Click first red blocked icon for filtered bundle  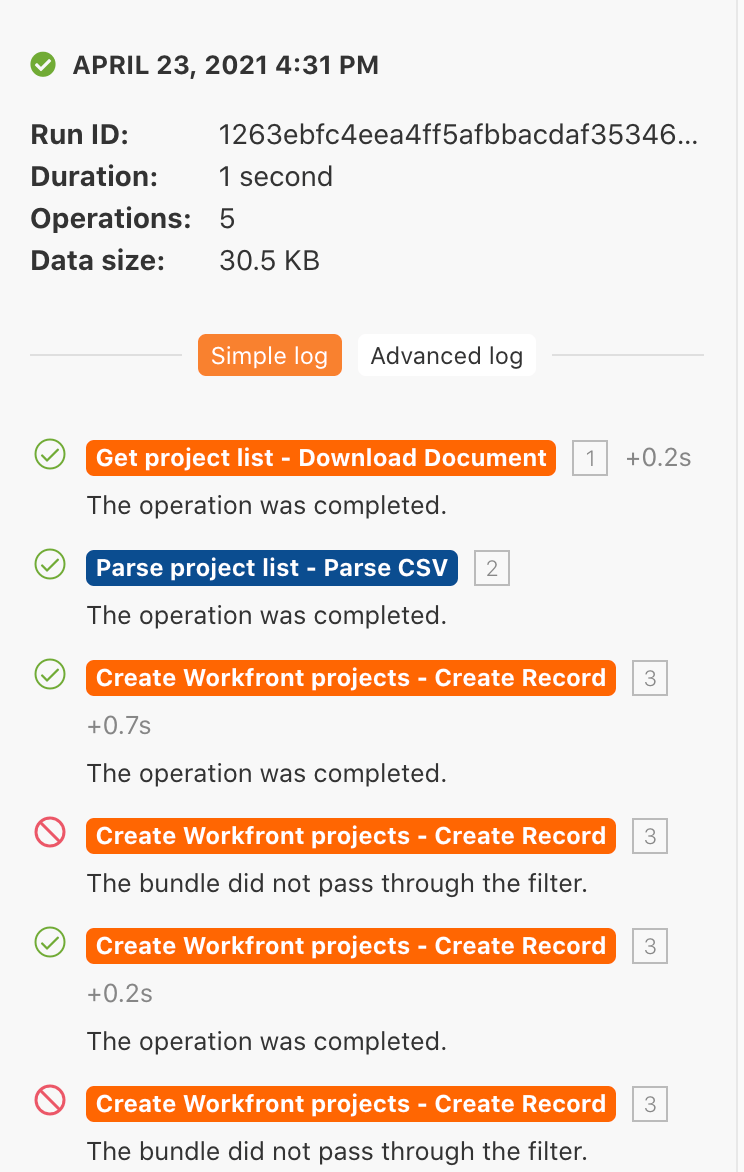click(50, 833)
